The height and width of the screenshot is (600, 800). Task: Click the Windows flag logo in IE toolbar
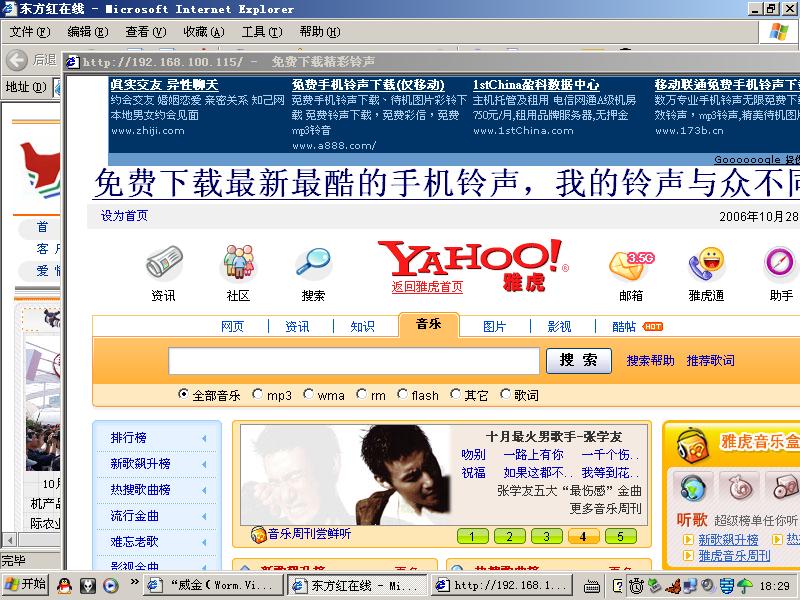click(x=779, y=32)
